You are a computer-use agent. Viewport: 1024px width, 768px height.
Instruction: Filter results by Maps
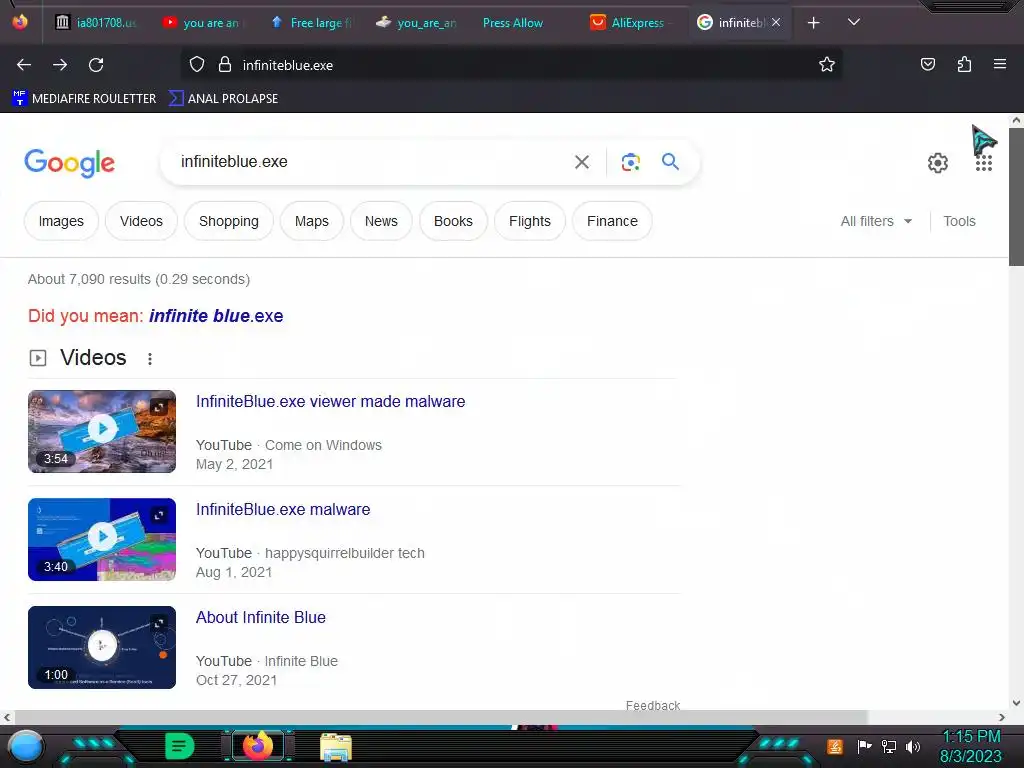click(312, 221)
